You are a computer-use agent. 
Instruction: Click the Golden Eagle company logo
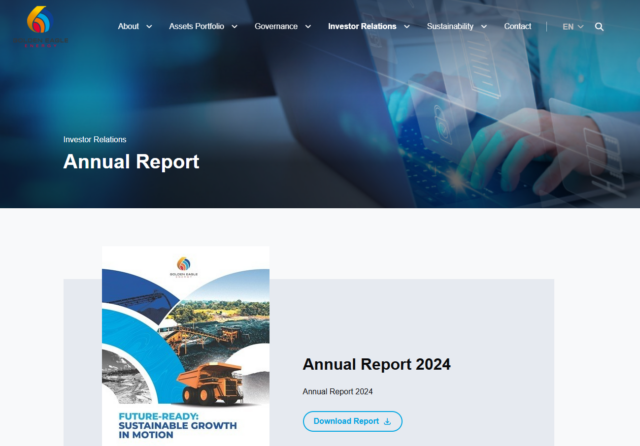(x=38, y=26)
